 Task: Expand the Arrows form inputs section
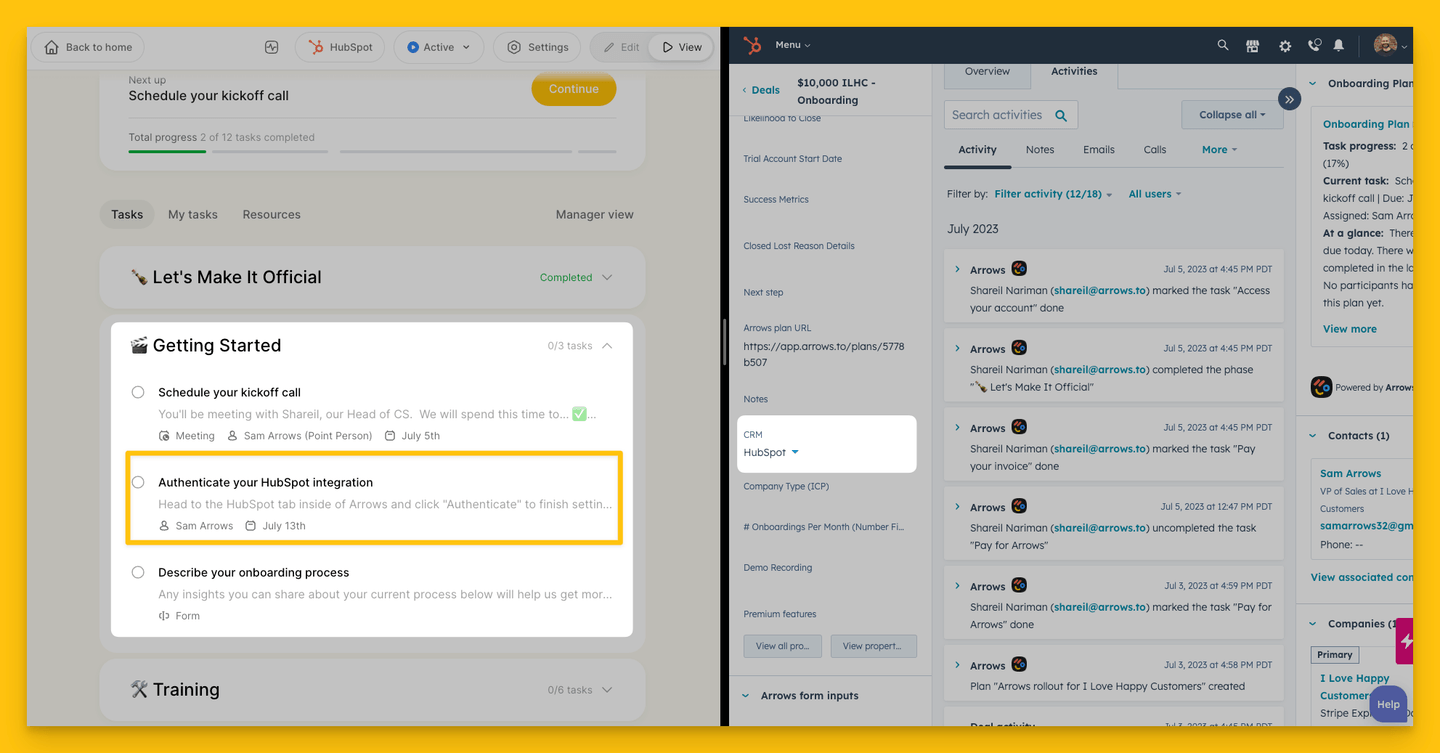pyautogui.click(x=746, y=696)
